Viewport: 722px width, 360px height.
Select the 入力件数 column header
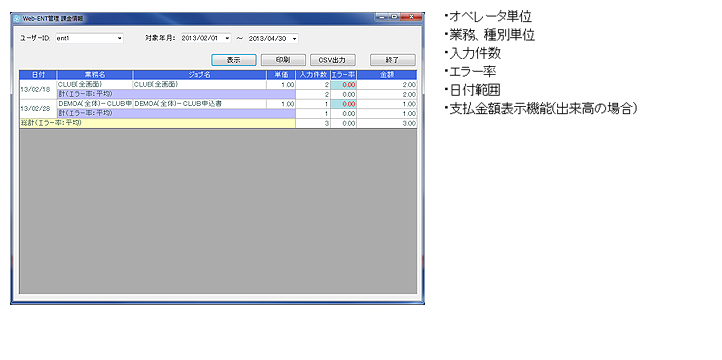(313, 75)
